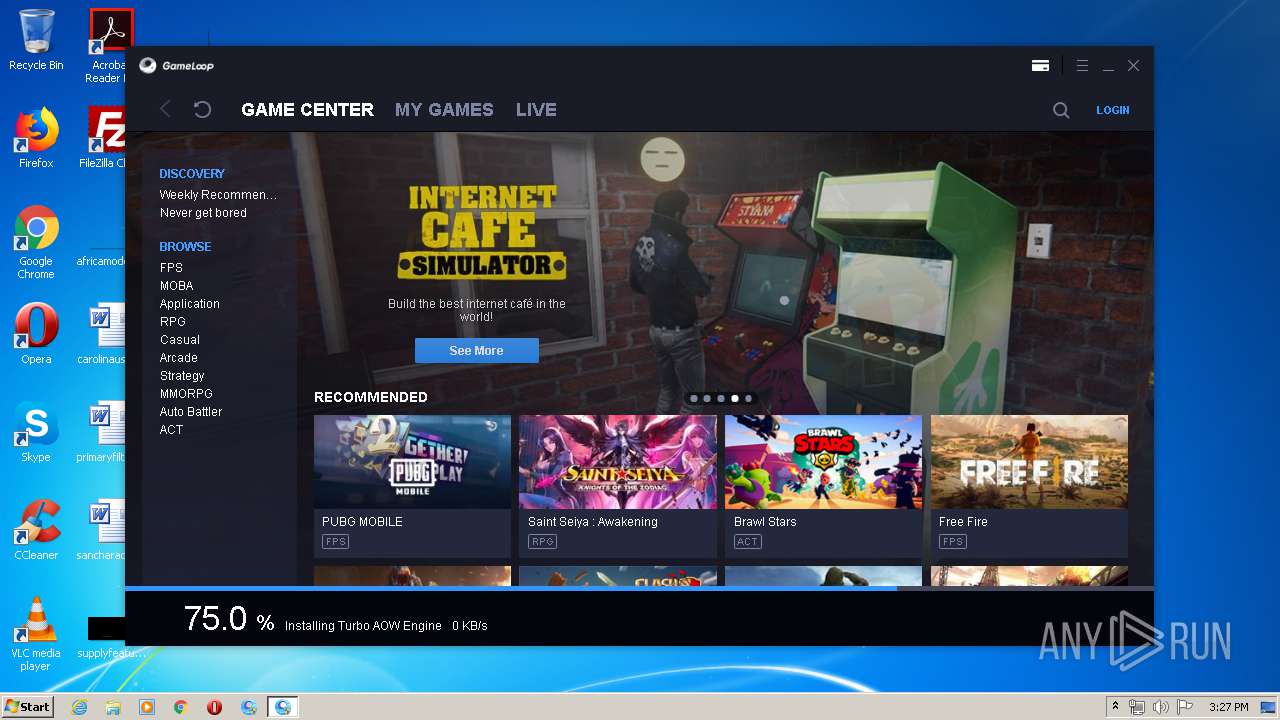1280x720 pixels.
Task: Browse the MMORPG category
Action: click(x=186, y=394)
